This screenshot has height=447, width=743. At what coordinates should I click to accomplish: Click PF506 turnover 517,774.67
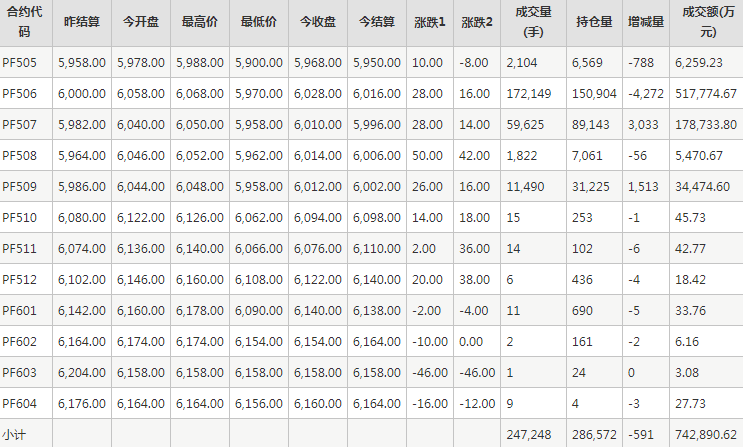[706, 93]
